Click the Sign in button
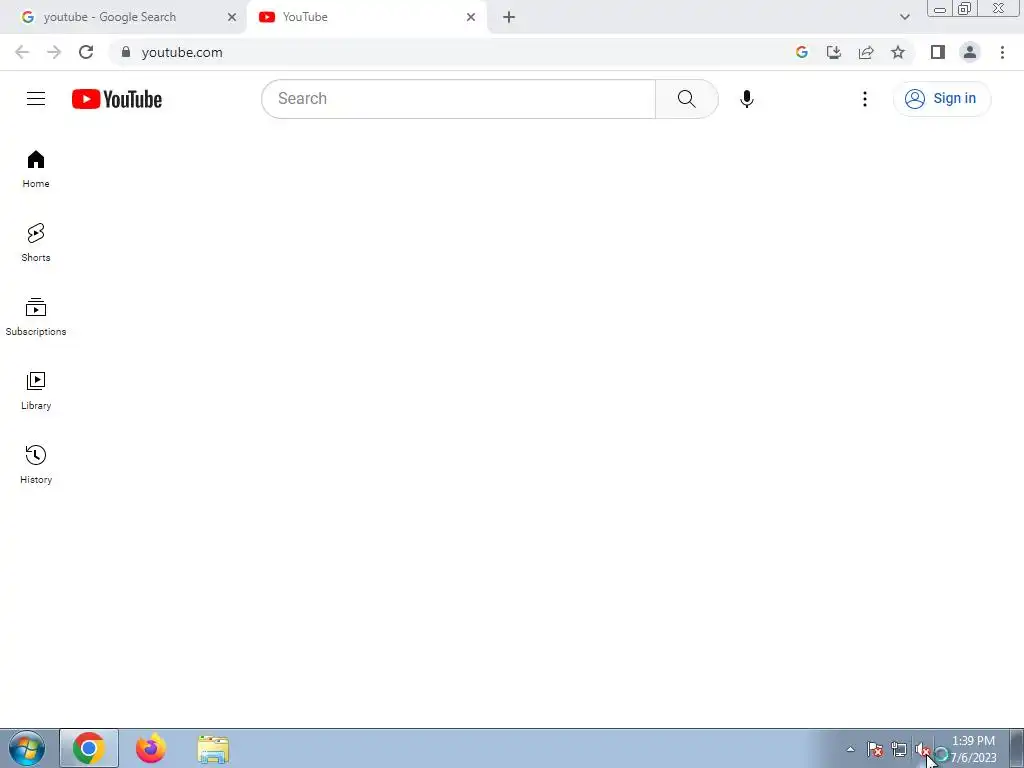1024x768 pixels. click(x=941, y=99)
